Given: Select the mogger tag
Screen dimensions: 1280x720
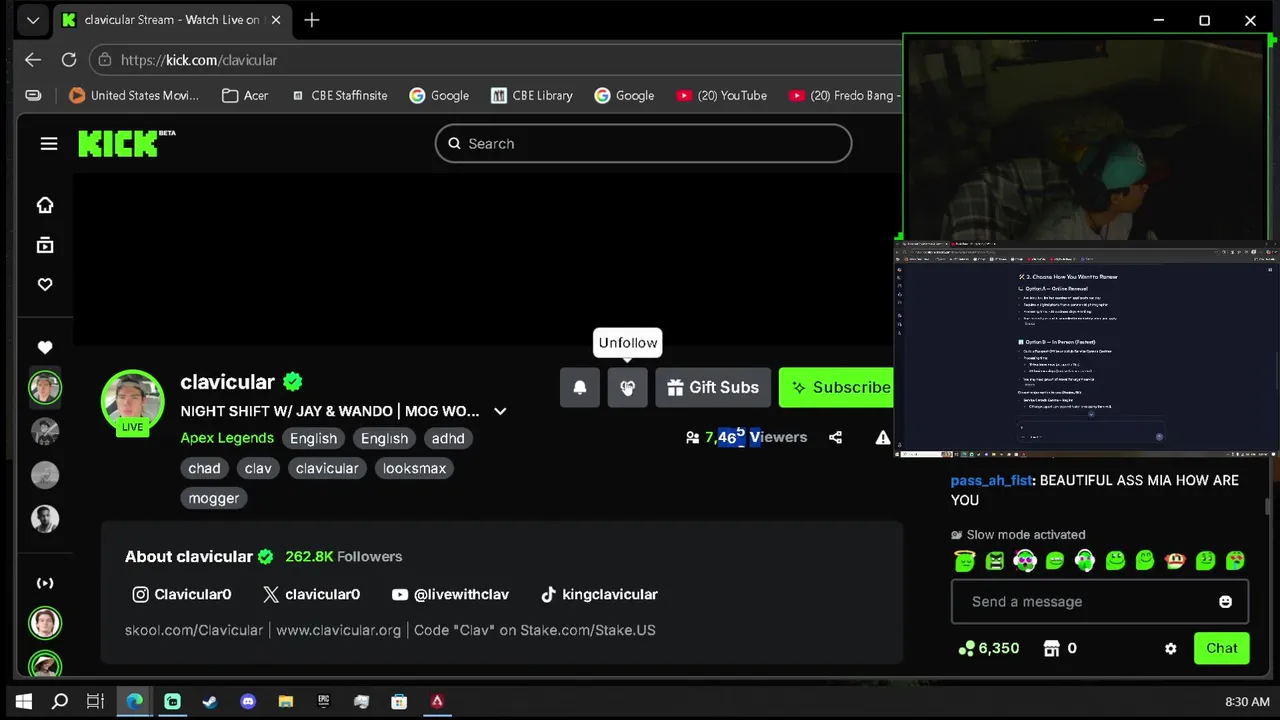Looking at the screenshot, I should [214, 498].
